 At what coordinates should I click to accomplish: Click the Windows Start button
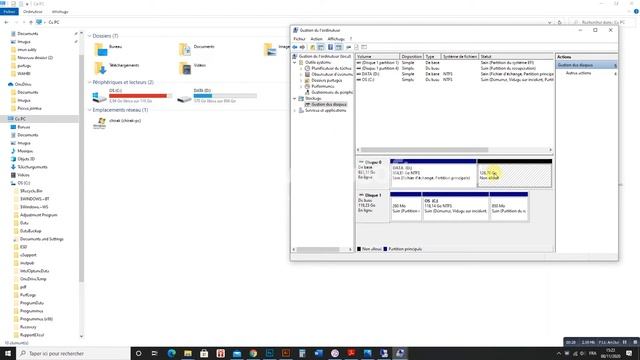(8, 353)
